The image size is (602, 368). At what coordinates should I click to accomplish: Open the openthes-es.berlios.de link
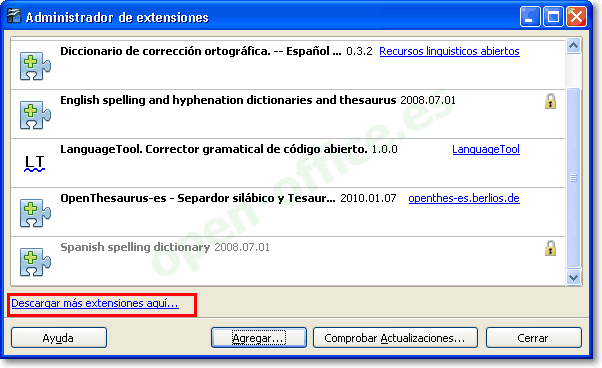coord(464,198)
